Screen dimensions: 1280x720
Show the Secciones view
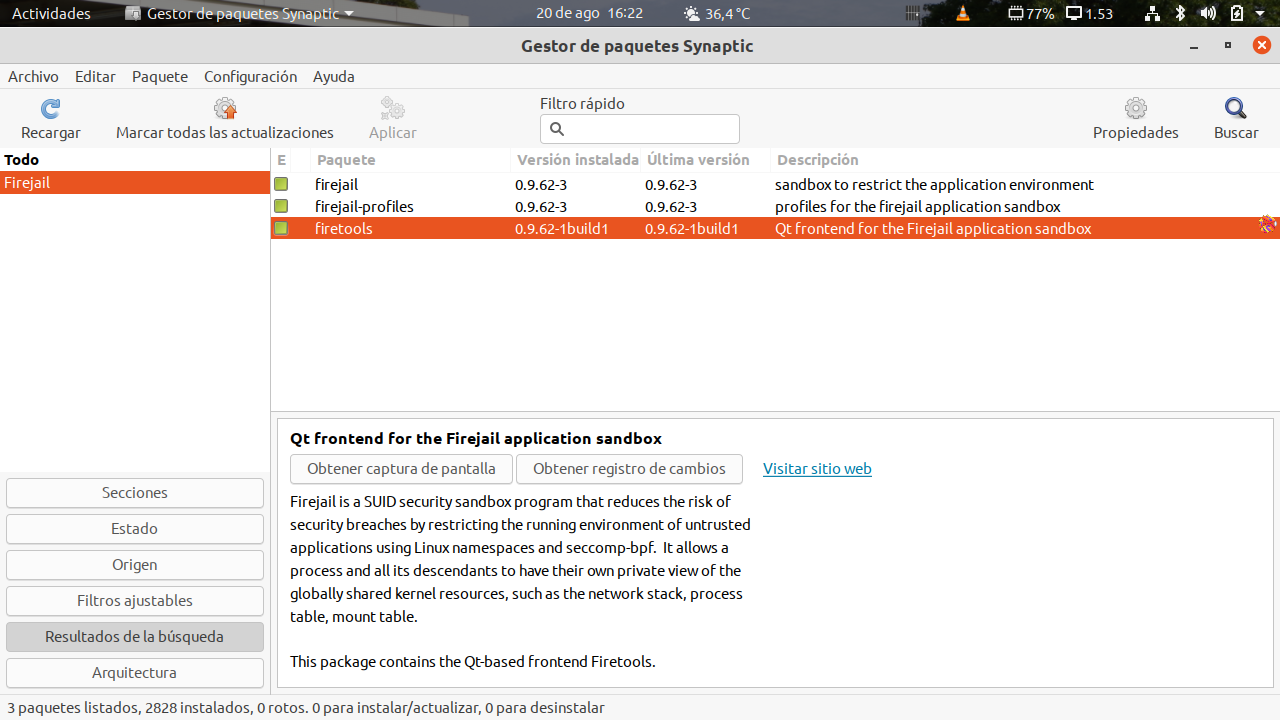135,493
